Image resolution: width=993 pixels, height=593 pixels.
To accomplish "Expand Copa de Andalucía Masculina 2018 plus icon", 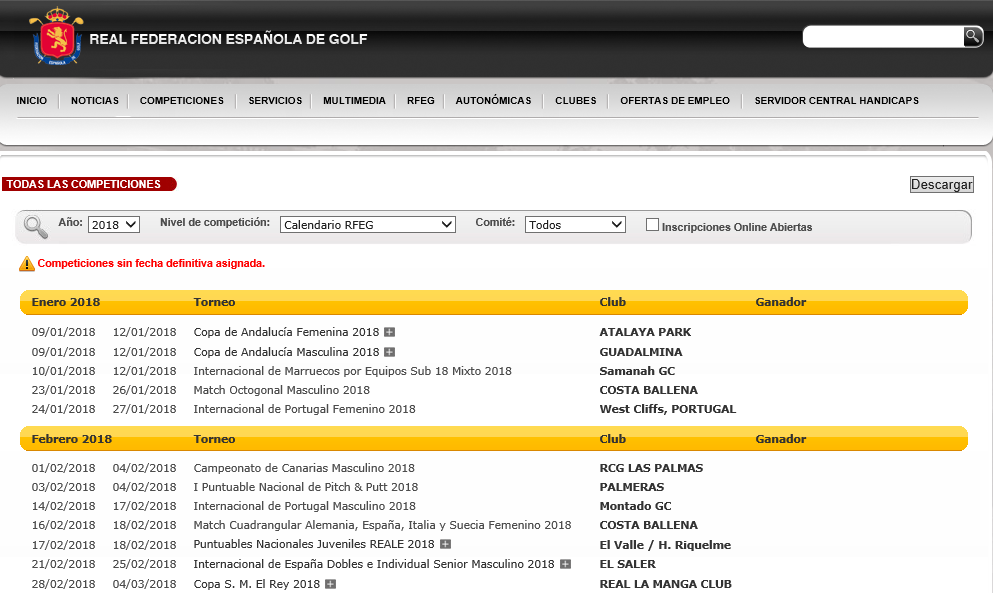I will (390, 352).
